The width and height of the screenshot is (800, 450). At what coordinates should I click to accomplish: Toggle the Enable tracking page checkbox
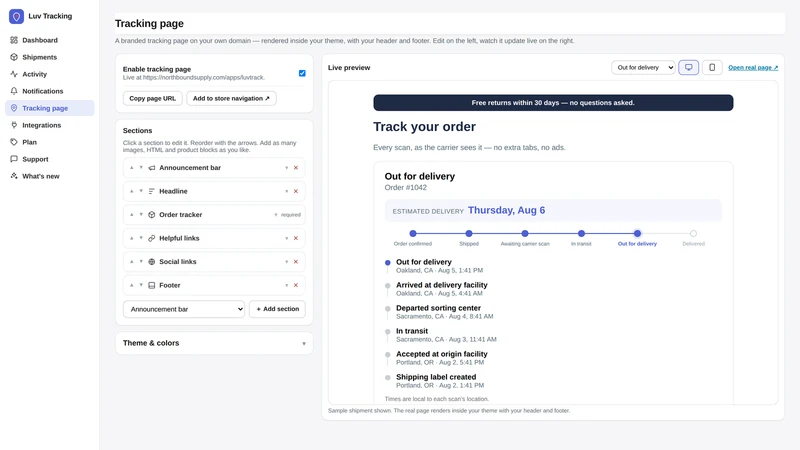[x=302, y=73]
